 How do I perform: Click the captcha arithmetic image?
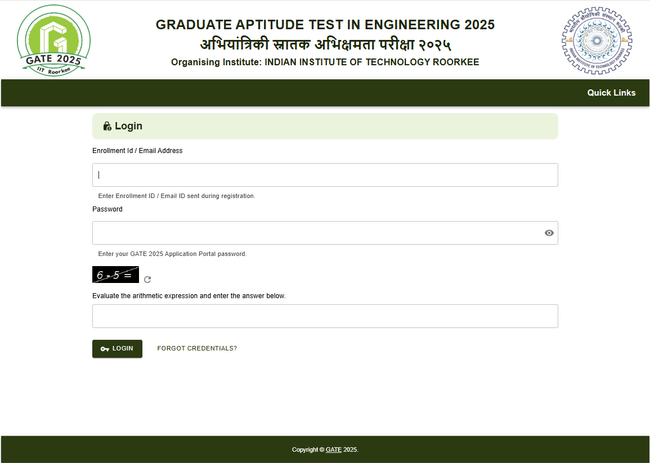[115, 274]
